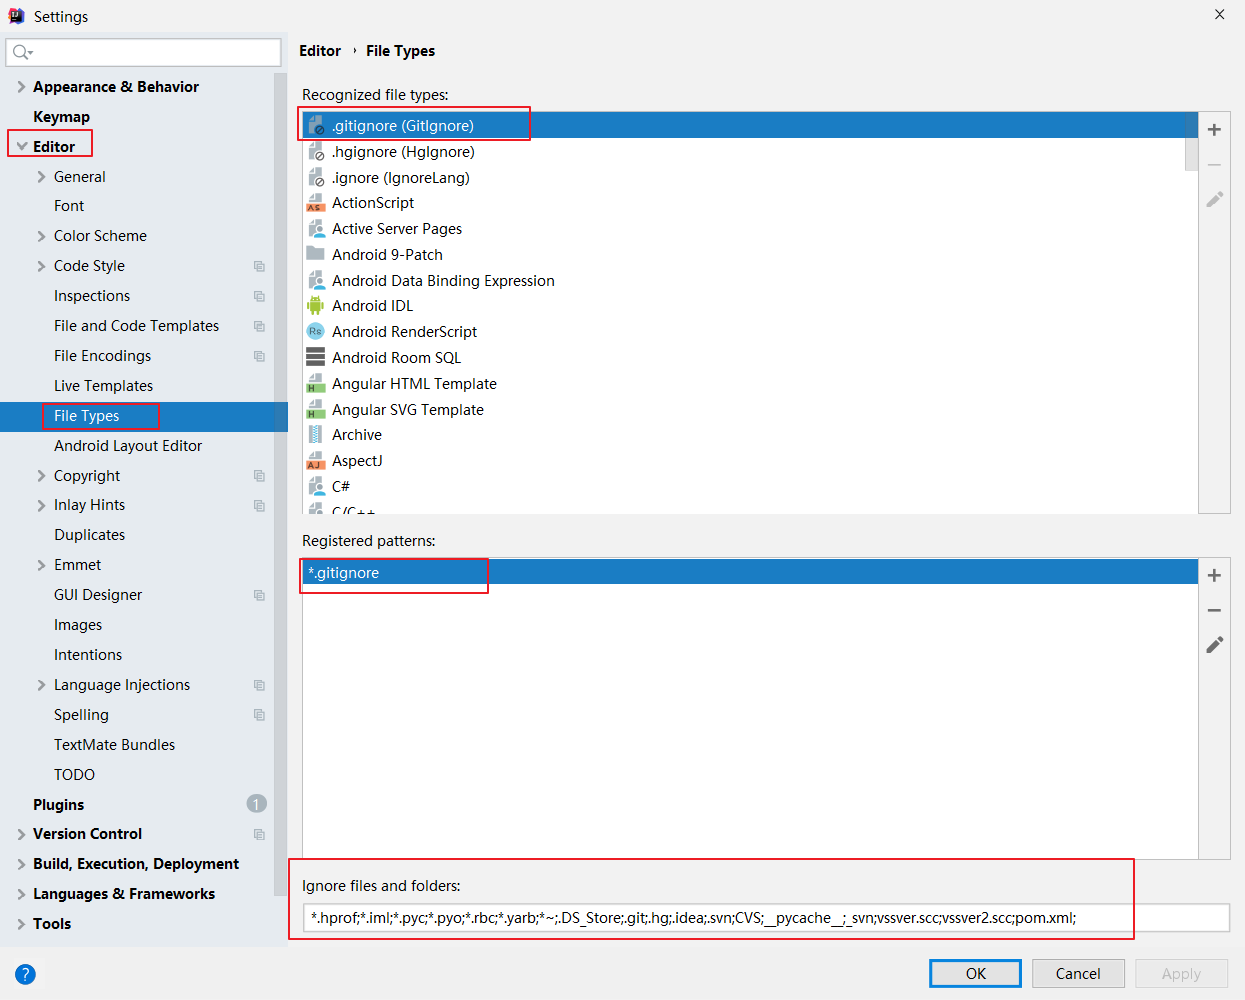The image size is (1245, 1000).
Task: Open the Live Templates page
Action: (x=103, y=386)
